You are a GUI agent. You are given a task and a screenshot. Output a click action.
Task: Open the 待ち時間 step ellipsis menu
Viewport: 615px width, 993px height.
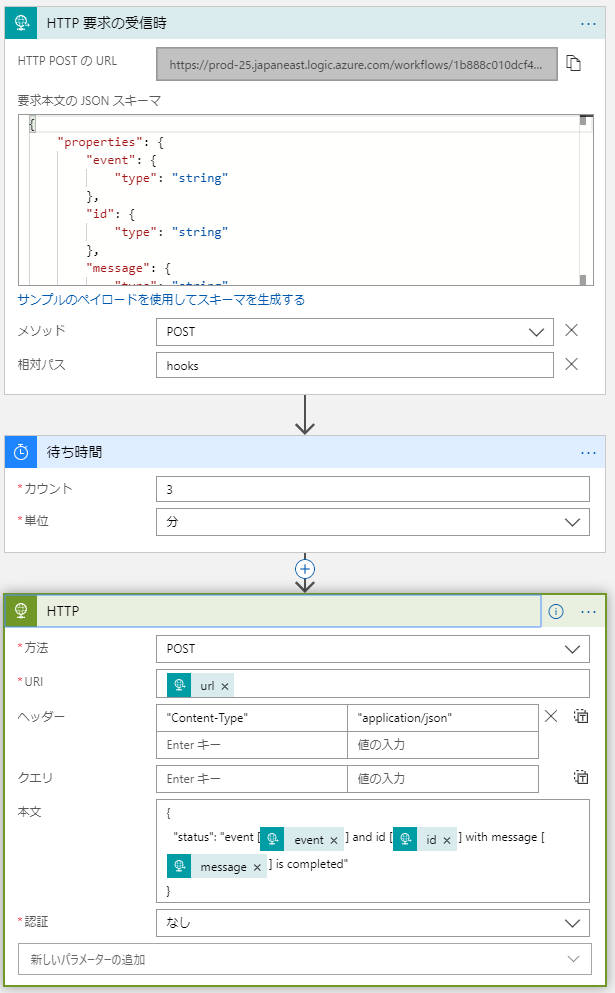coord(588,453)
